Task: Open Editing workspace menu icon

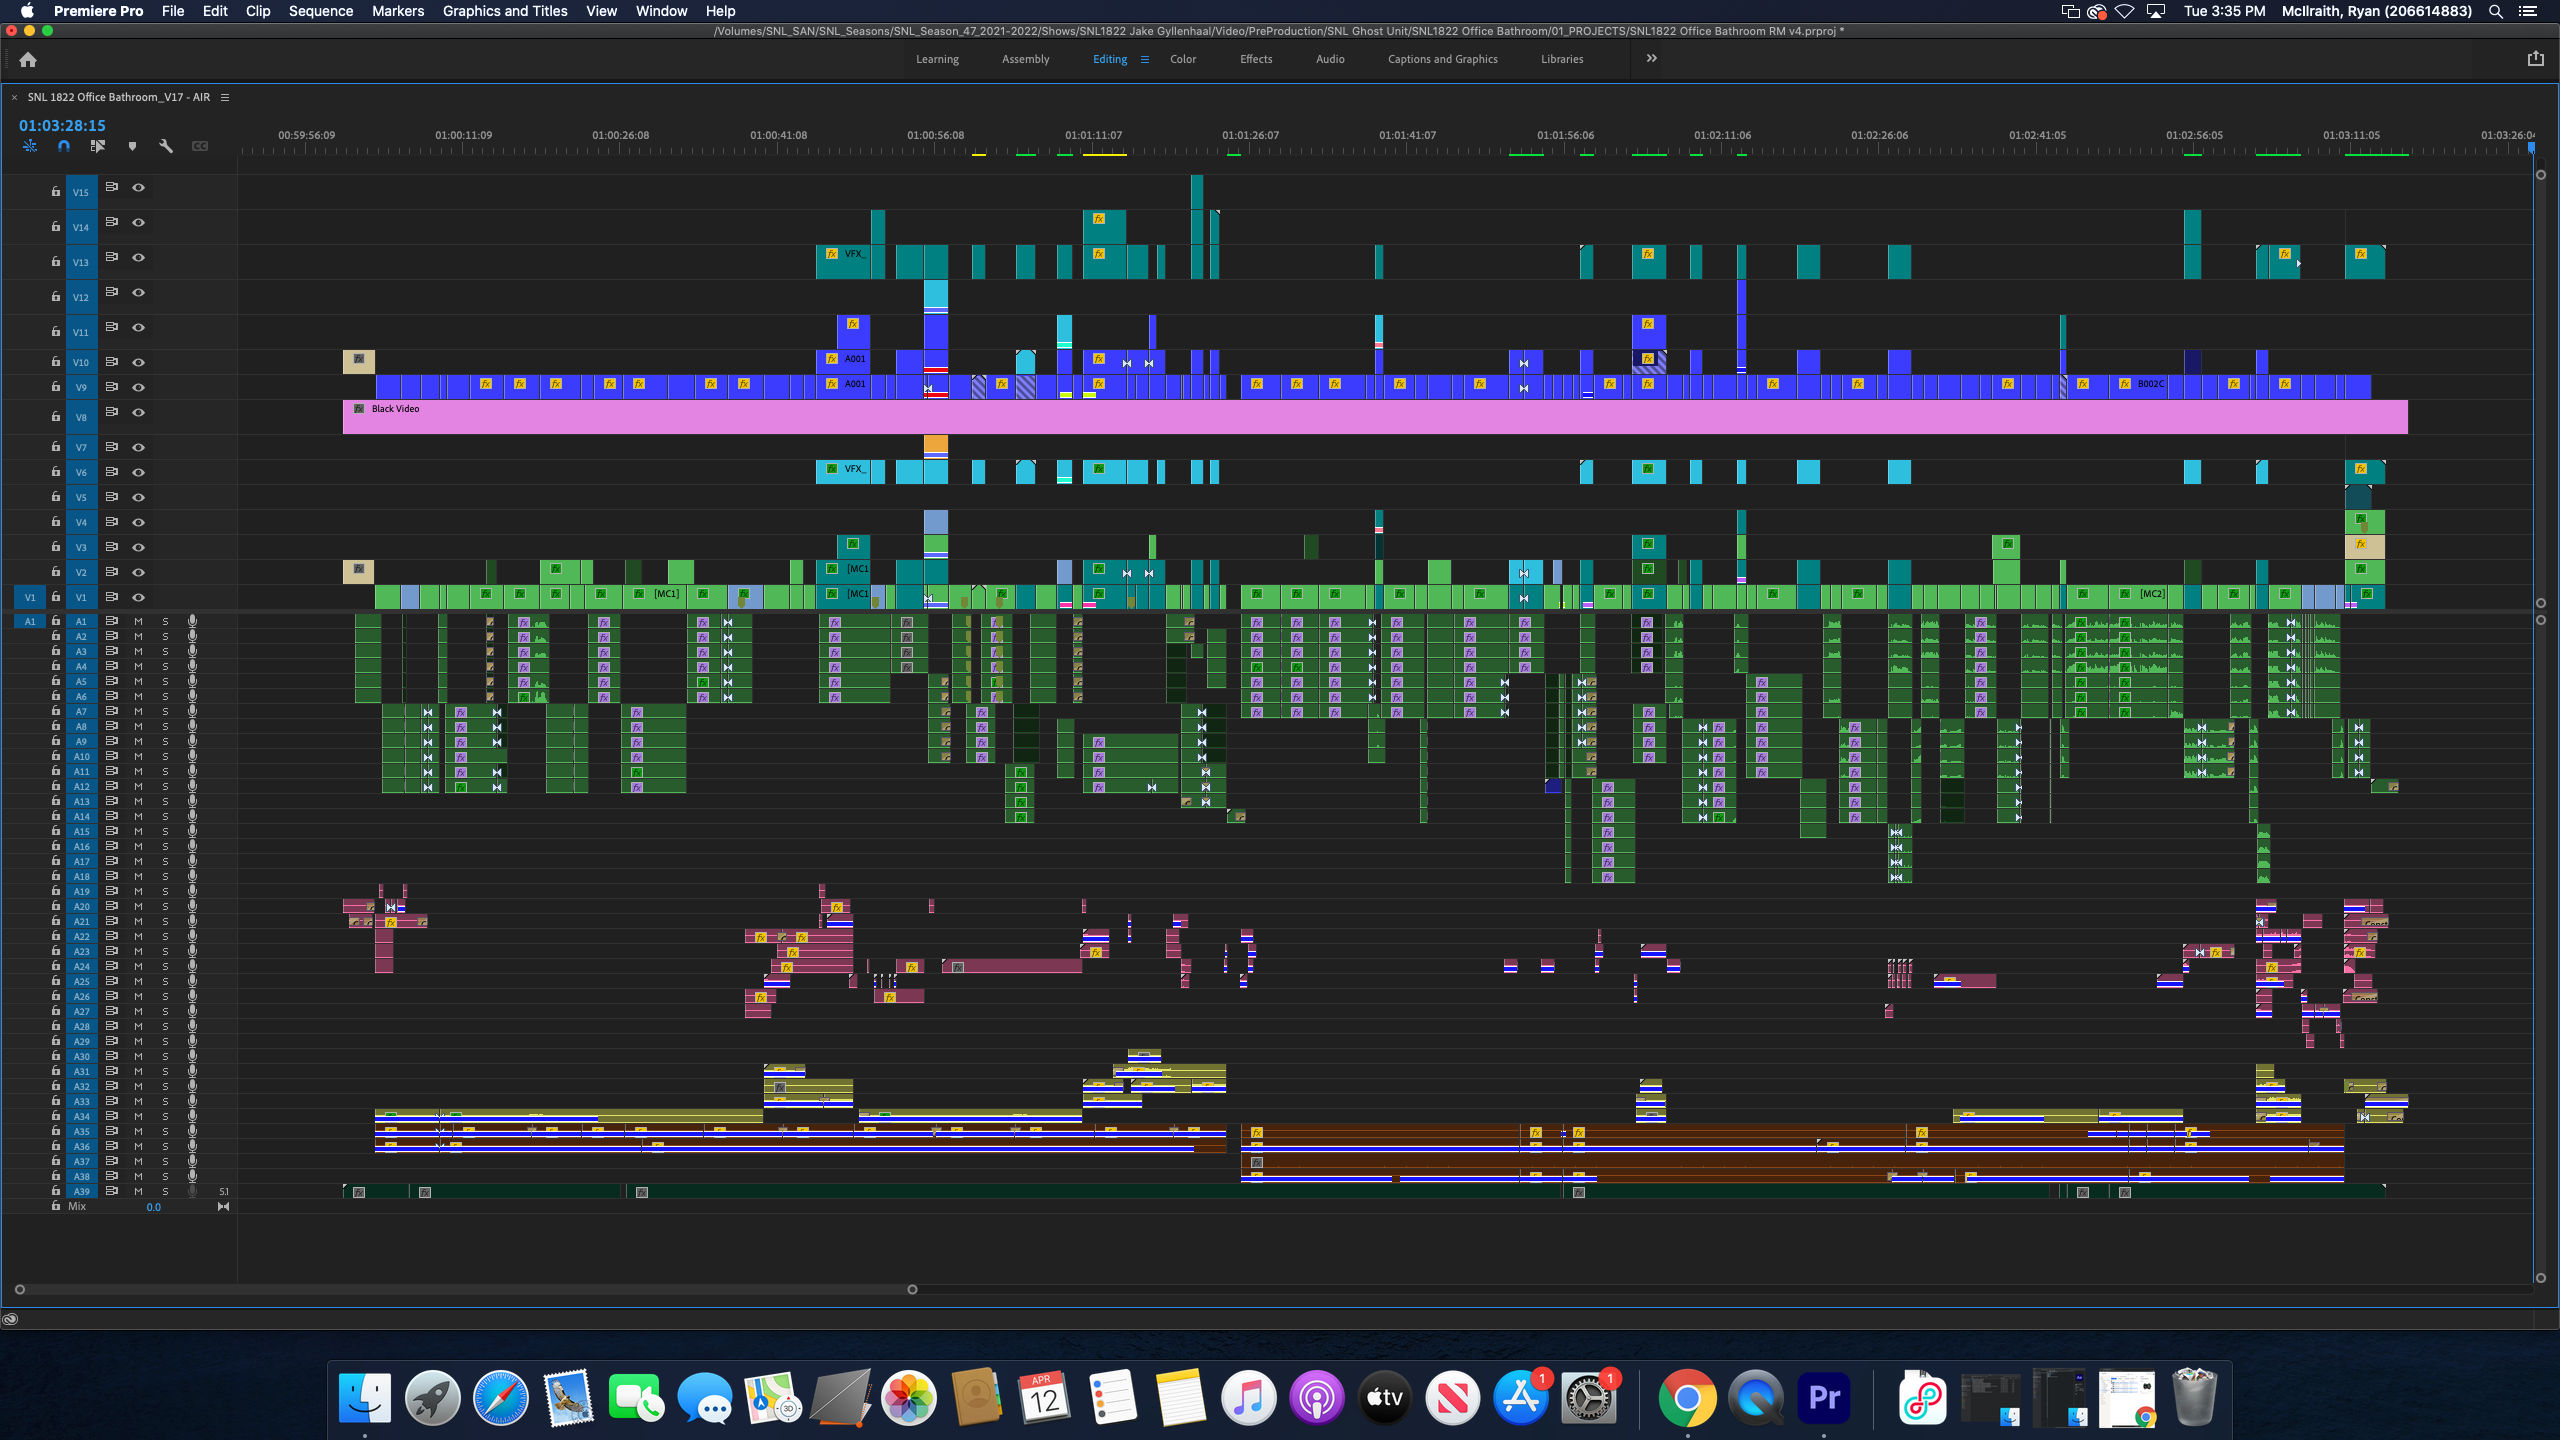Action: (1145, 59)
